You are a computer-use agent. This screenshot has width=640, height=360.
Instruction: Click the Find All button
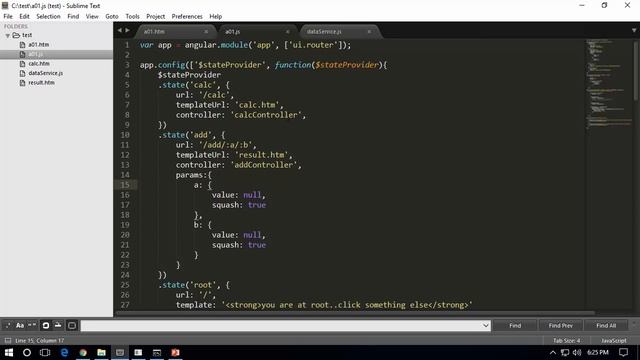(606, 325)
